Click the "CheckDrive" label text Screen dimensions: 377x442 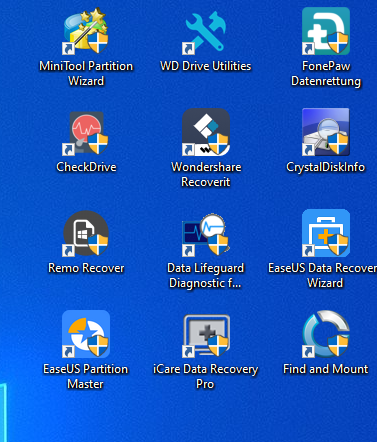pyautogui.click(x=86, y=167)
